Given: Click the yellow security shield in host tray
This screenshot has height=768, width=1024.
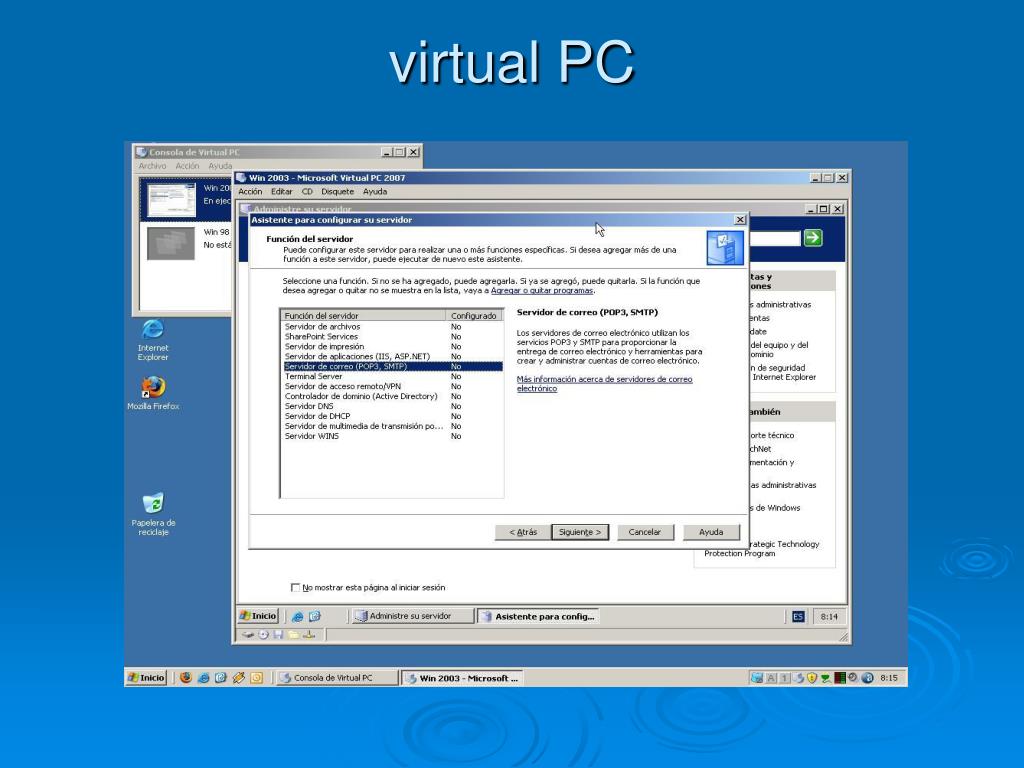Looking at the screenshot, I should tap(812, 678).
